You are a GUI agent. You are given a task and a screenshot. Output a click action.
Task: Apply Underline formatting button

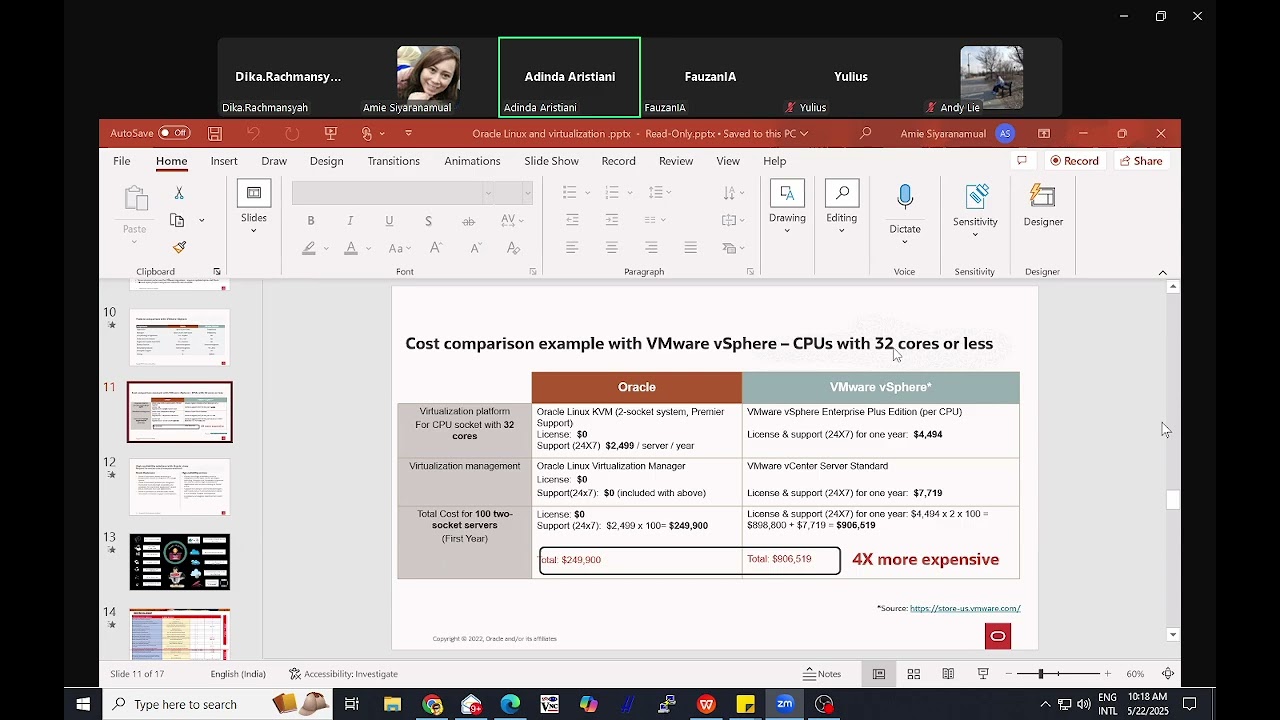[389, 220]
